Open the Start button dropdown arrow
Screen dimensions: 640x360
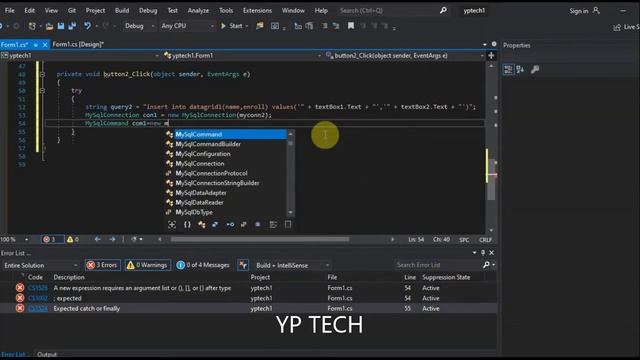click(x=247, y=26)
